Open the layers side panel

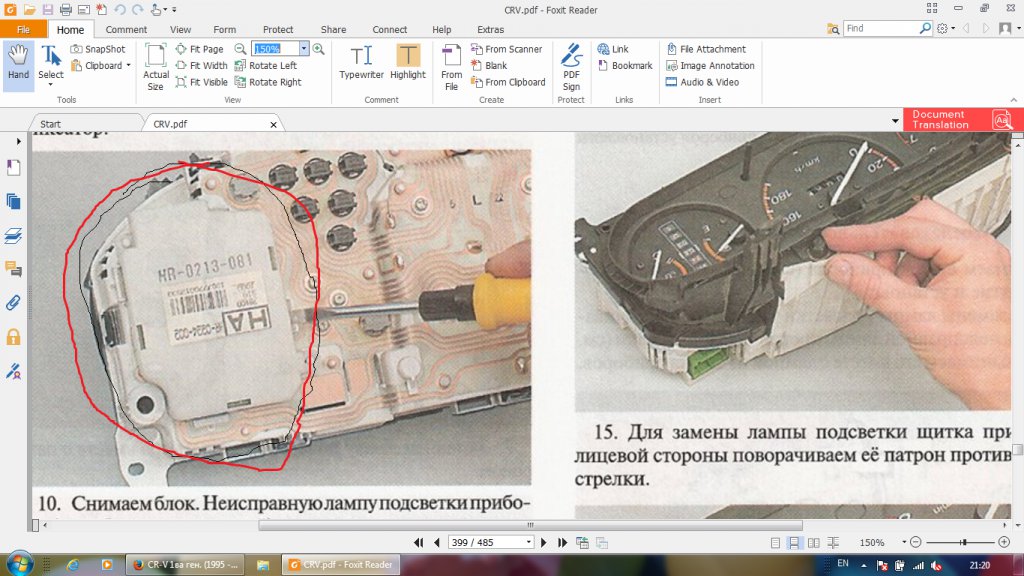tap(13, 235)
